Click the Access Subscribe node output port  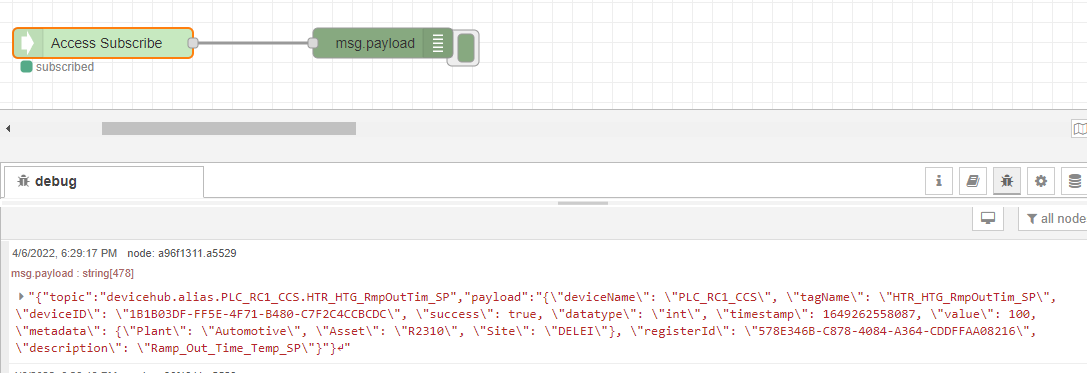tap(193, 43)
